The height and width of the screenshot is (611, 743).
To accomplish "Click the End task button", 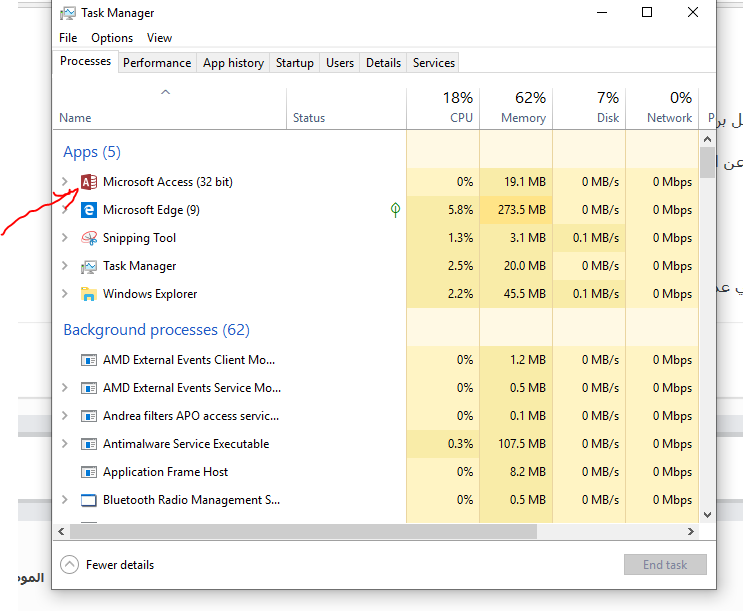I will [665, 565].
